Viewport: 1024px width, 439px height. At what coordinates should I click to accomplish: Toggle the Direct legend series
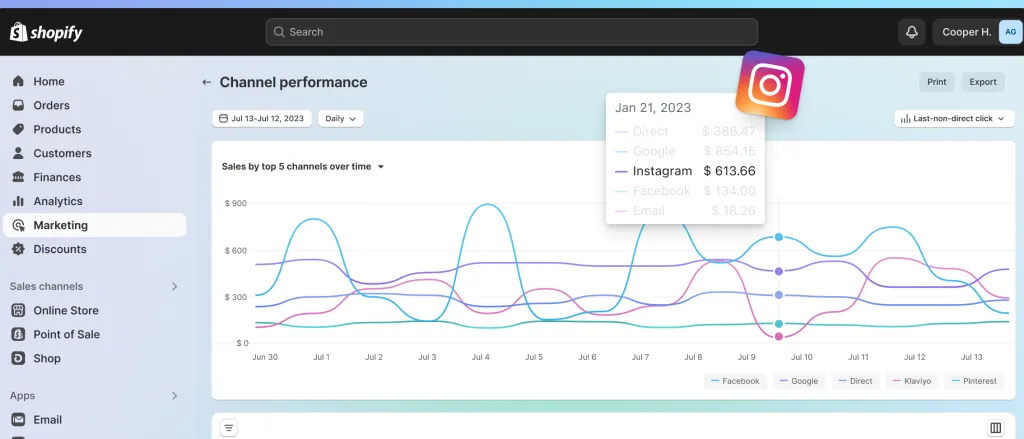point(856,381)
